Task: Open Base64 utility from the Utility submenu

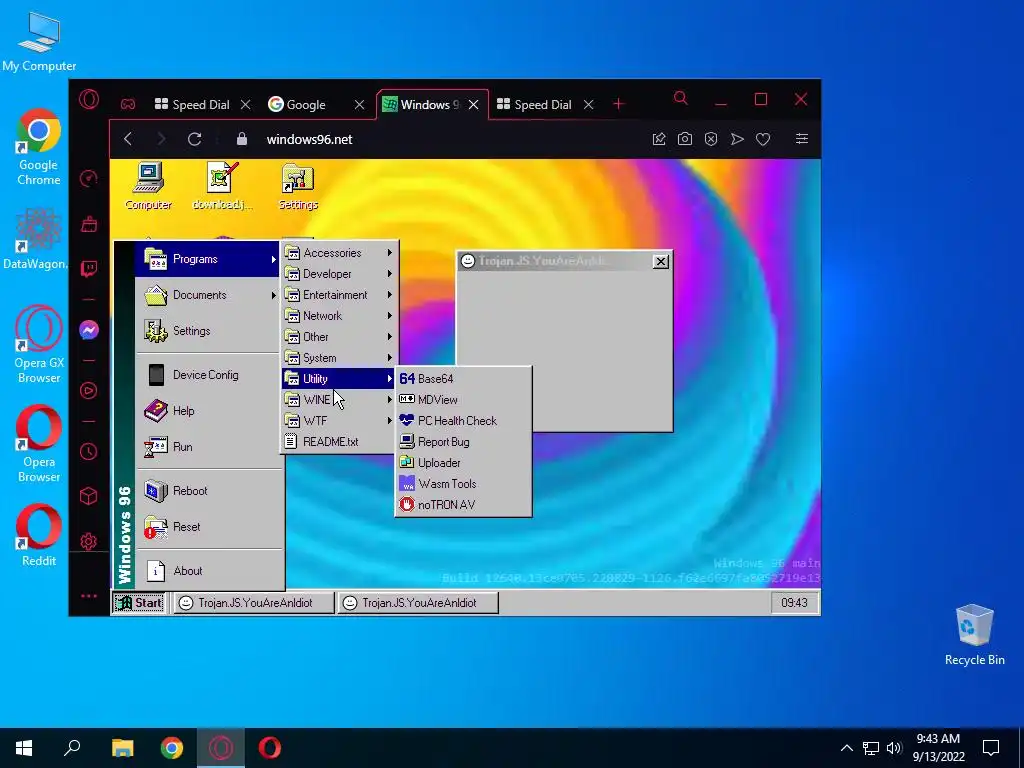Action: coord(463,379)
